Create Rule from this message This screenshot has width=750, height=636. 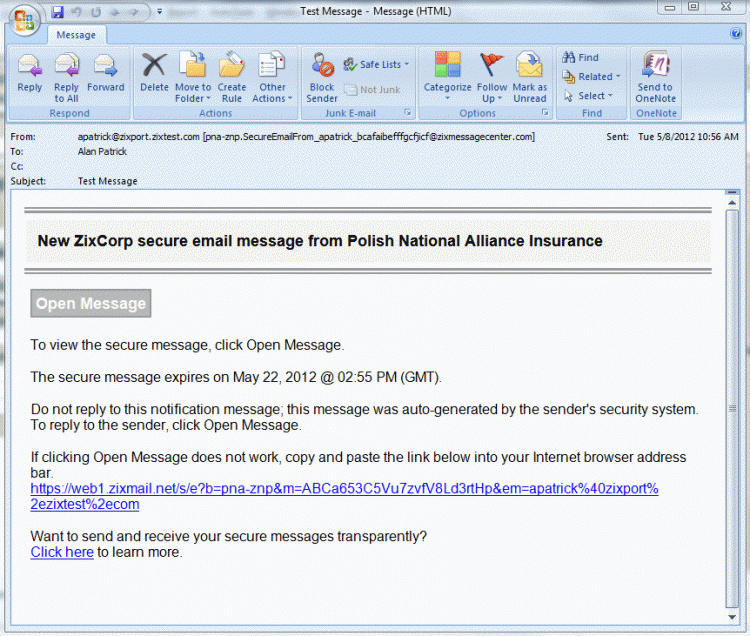pyautogui.click(x=232, y=78)
